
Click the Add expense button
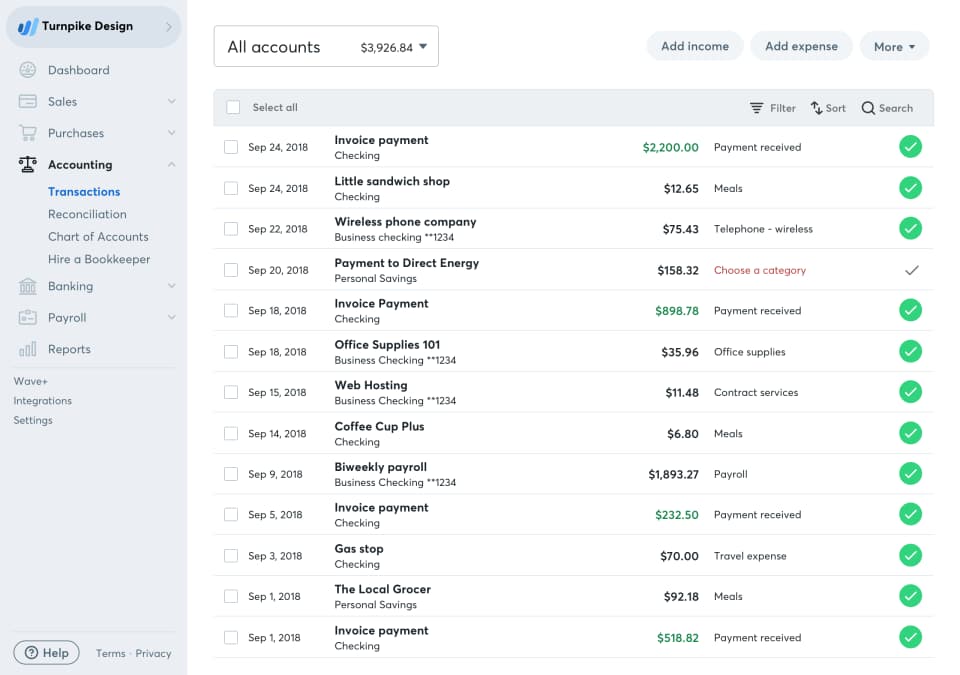801,45
